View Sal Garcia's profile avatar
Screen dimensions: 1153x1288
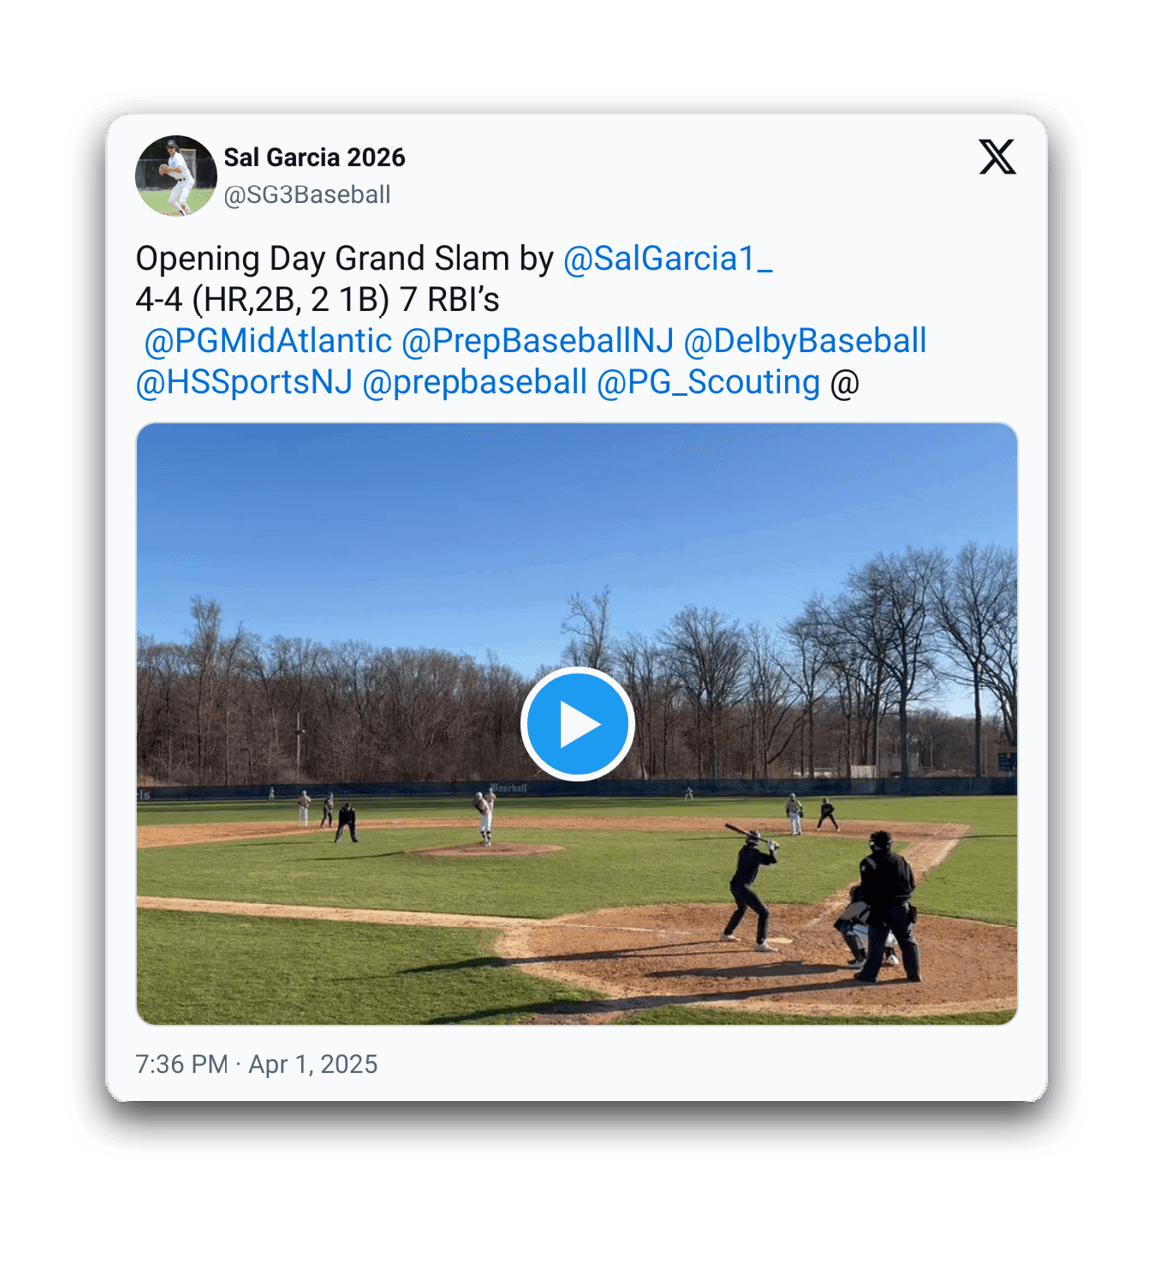click(x=176, y=176)
